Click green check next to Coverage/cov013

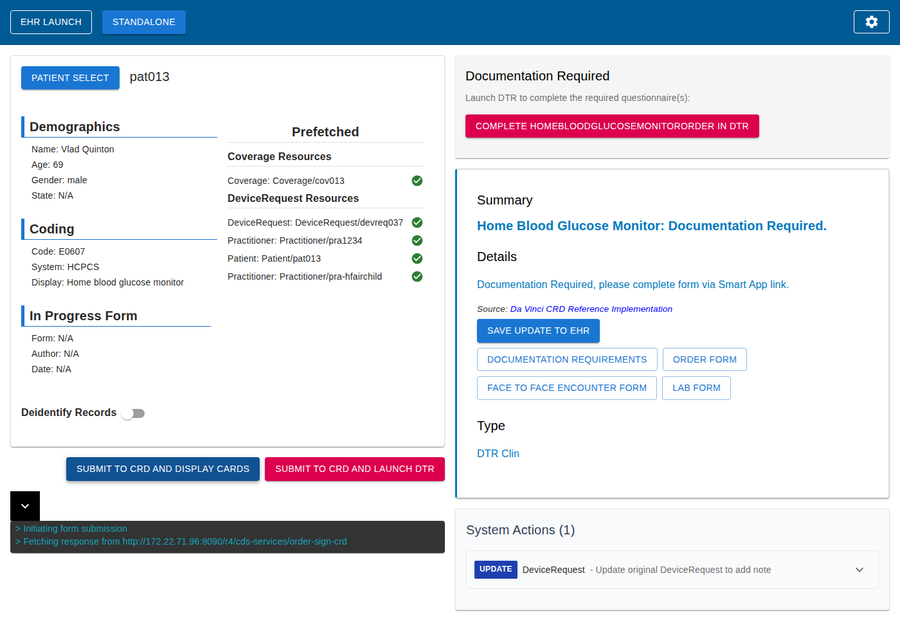click(x=417, y=181)
